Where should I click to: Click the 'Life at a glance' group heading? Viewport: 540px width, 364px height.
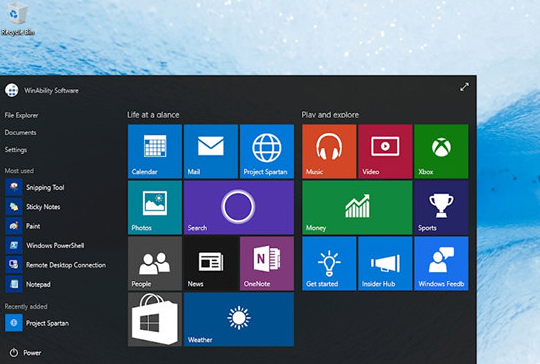coord(153,115)
